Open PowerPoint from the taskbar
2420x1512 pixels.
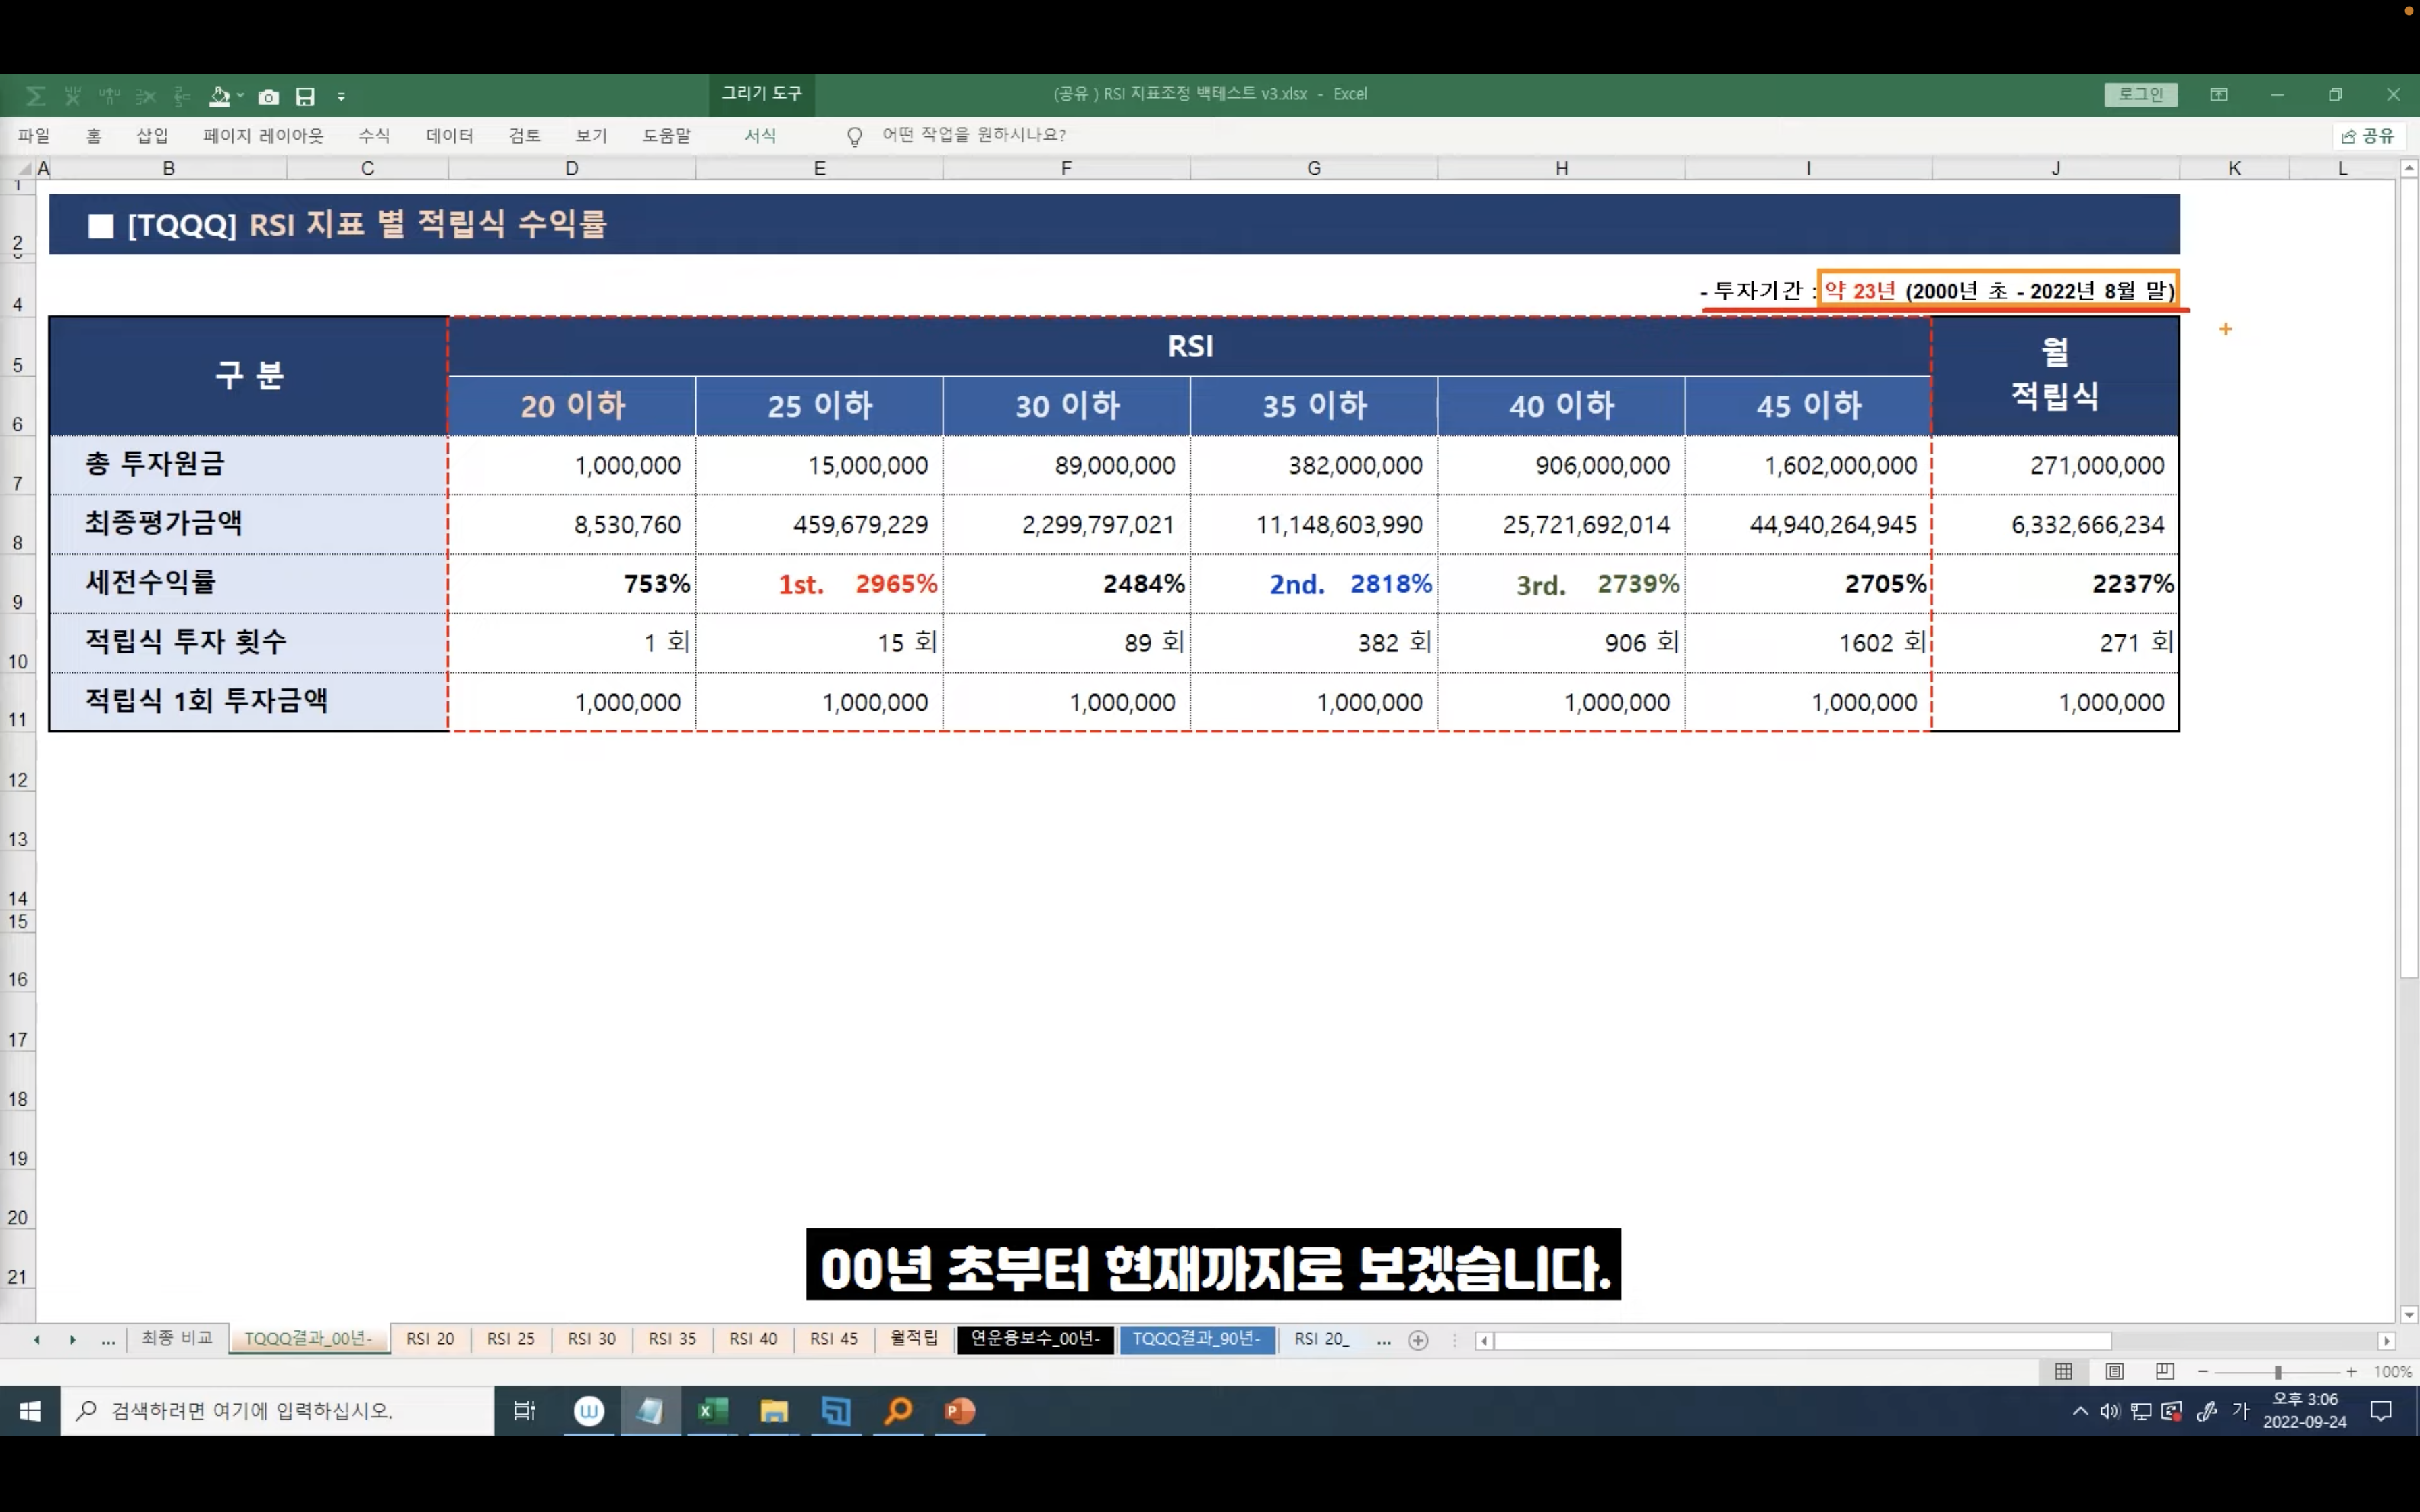pyautogui.click(x=959, y=1411)
